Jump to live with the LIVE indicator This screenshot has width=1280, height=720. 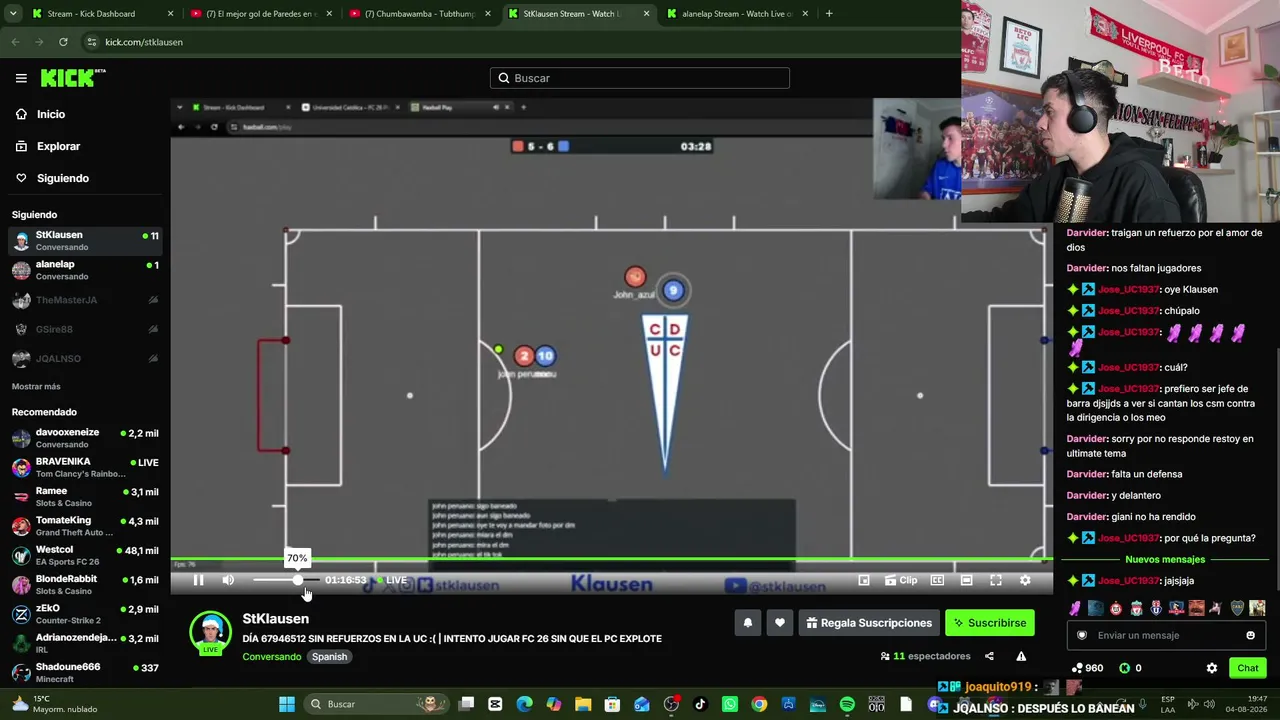click(392, 580)
